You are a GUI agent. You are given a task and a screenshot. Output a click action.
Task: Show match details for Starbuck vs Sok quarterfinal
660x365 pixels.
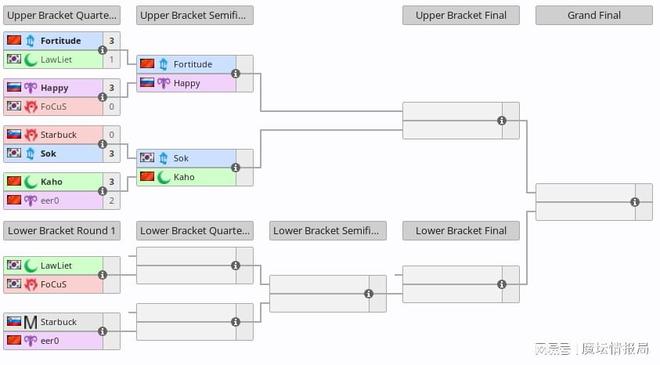tap(102, 144)
